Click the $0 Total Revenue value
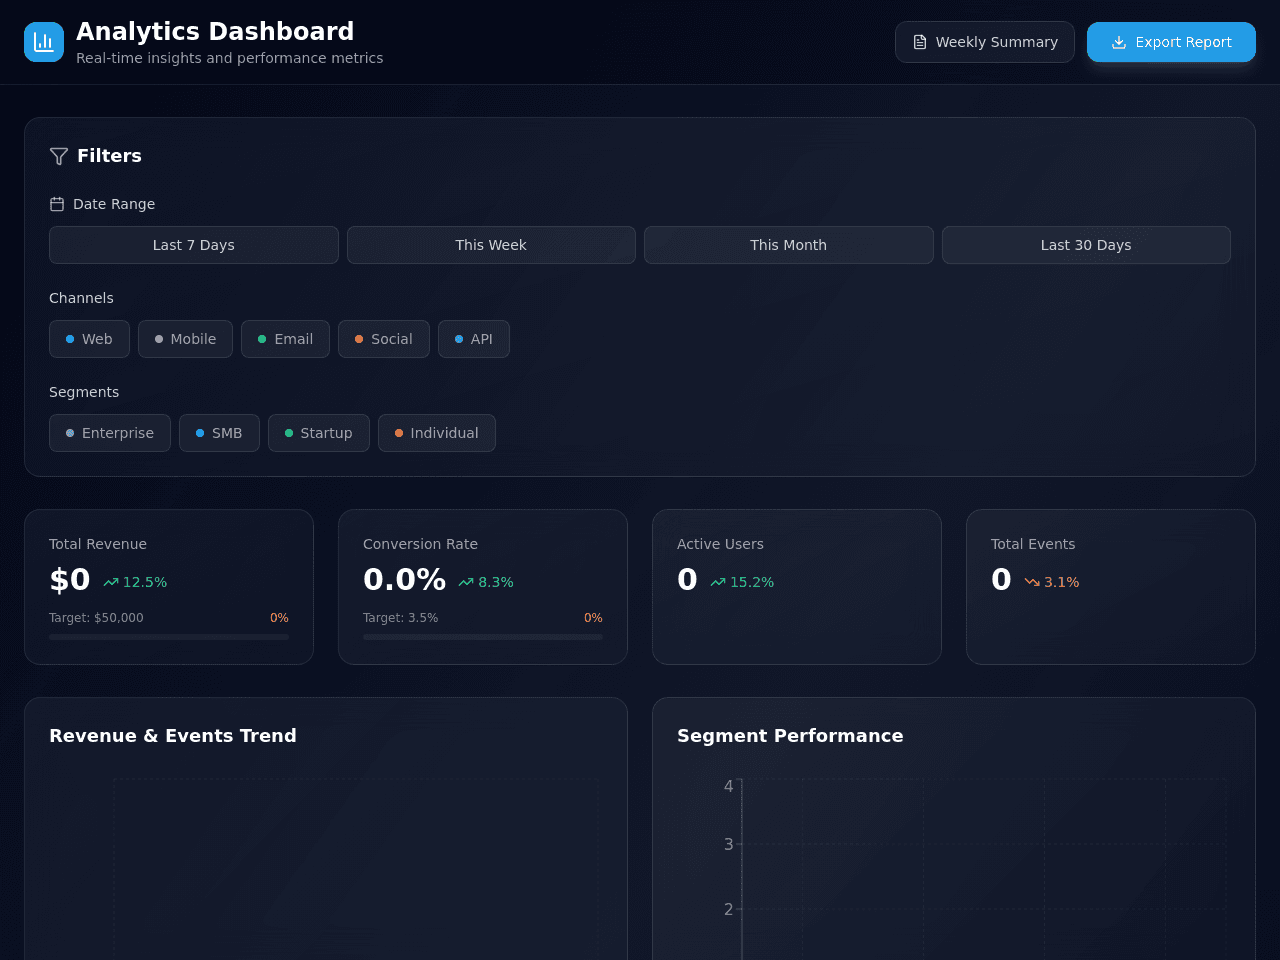1280x960 pixels. [70, 580]
